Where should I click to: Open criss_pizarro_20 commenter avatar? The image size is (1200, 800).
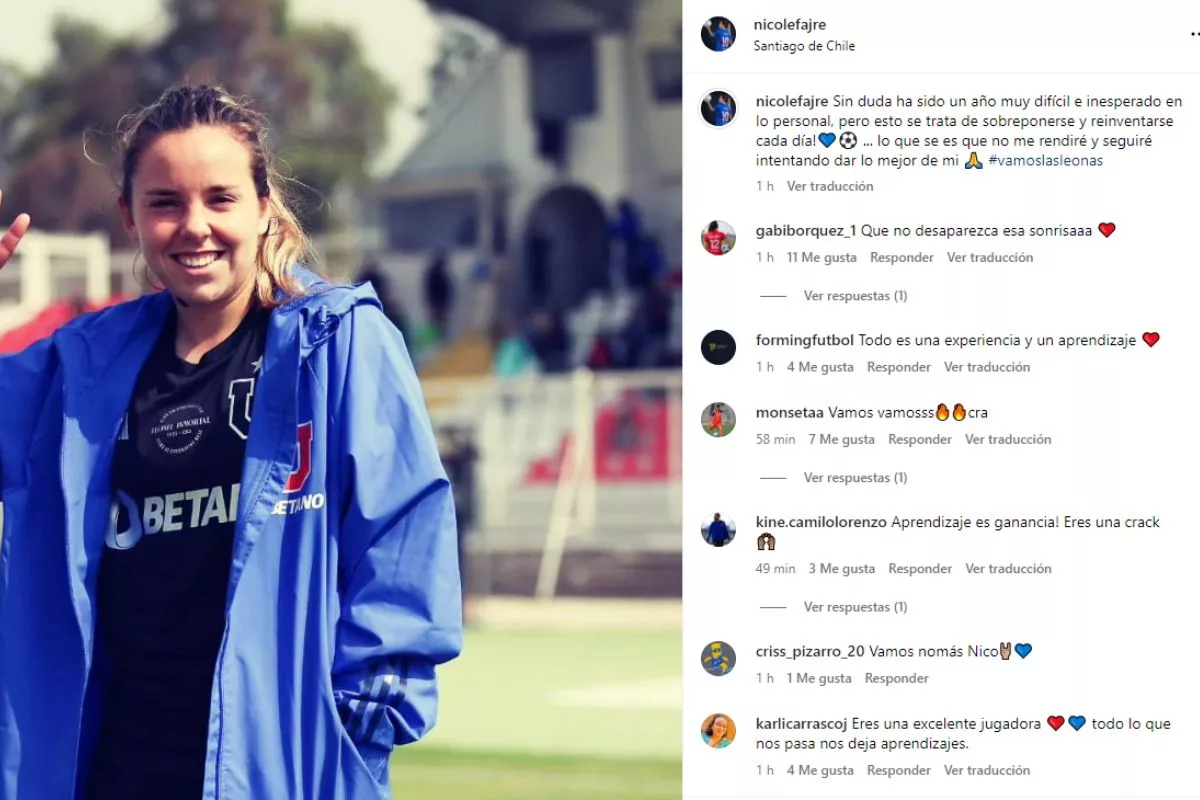(x=718, y=658)
